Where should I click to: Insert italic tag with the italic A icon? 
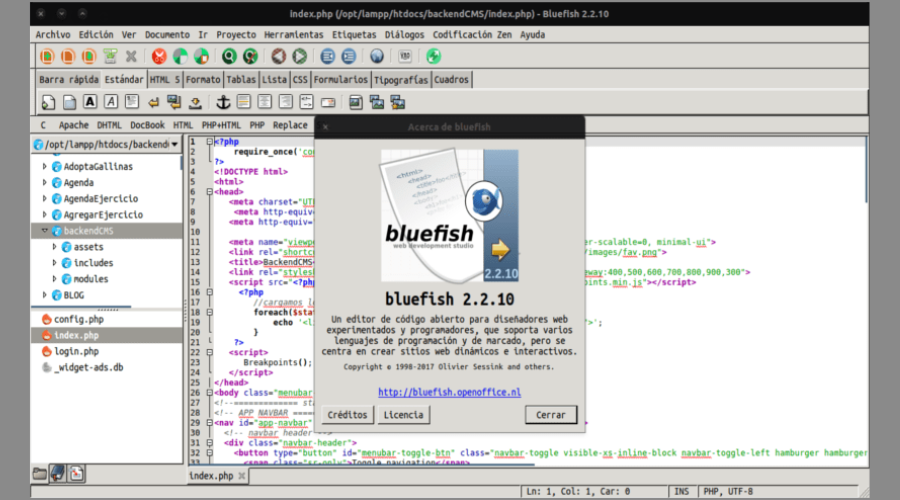click(x=111, y=102)
